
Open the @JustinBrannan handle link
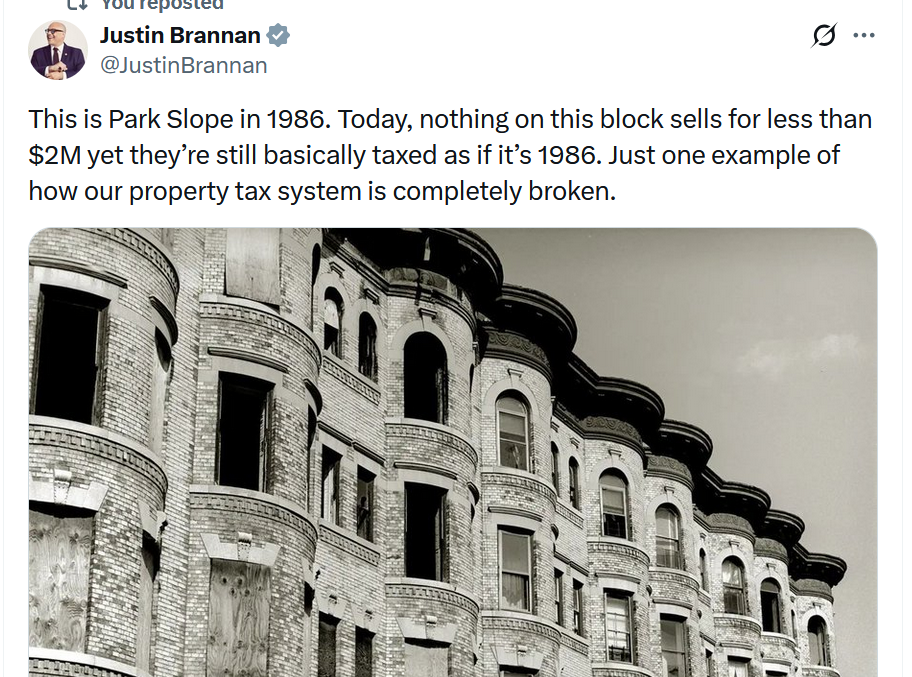(x=183, y=66)
